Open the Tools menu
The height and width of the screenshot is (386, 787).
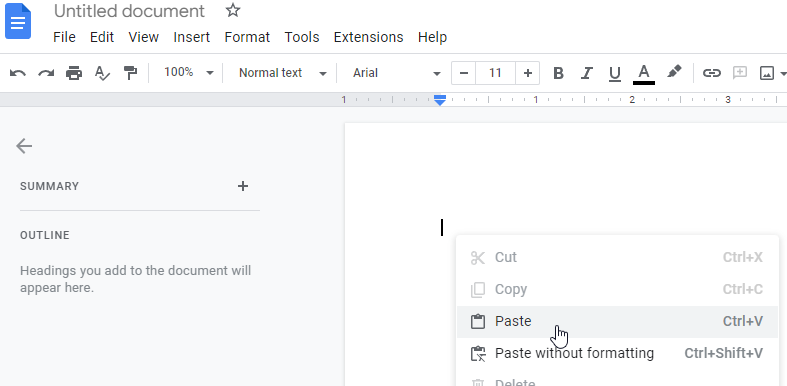302,37
